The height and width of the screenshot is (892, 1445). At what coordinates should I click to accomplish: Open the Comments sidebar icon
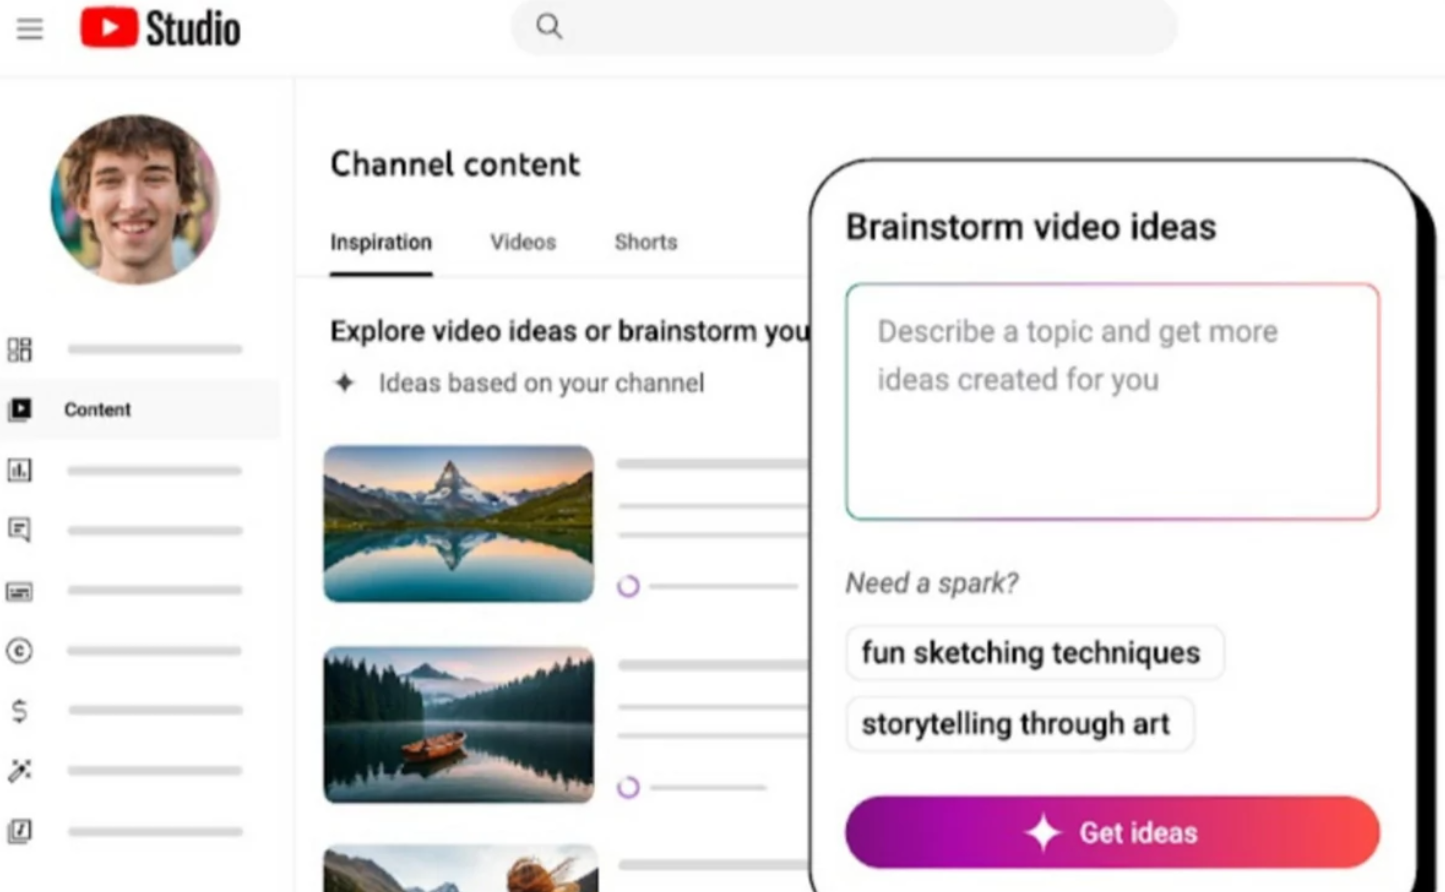point(20,529)
